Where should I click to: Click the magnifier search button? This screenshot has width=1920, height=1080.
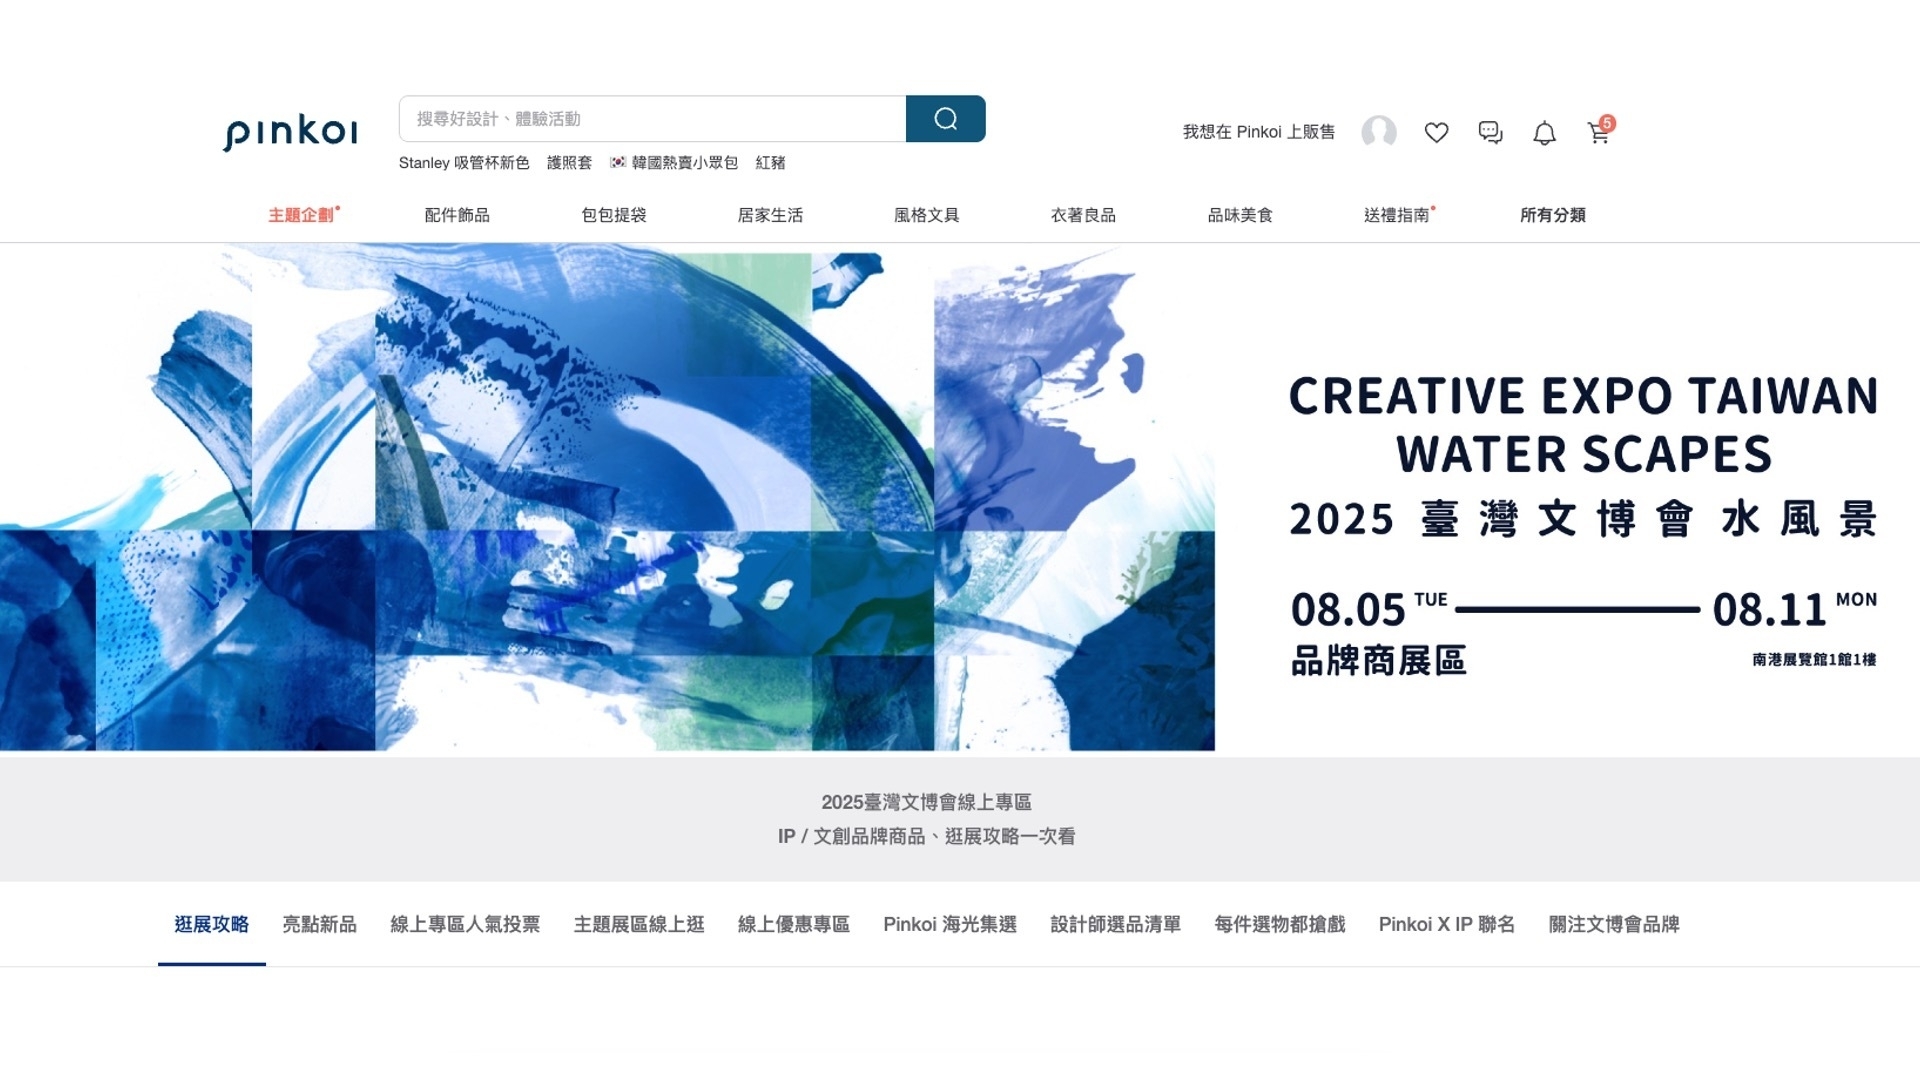click(945, 119)
